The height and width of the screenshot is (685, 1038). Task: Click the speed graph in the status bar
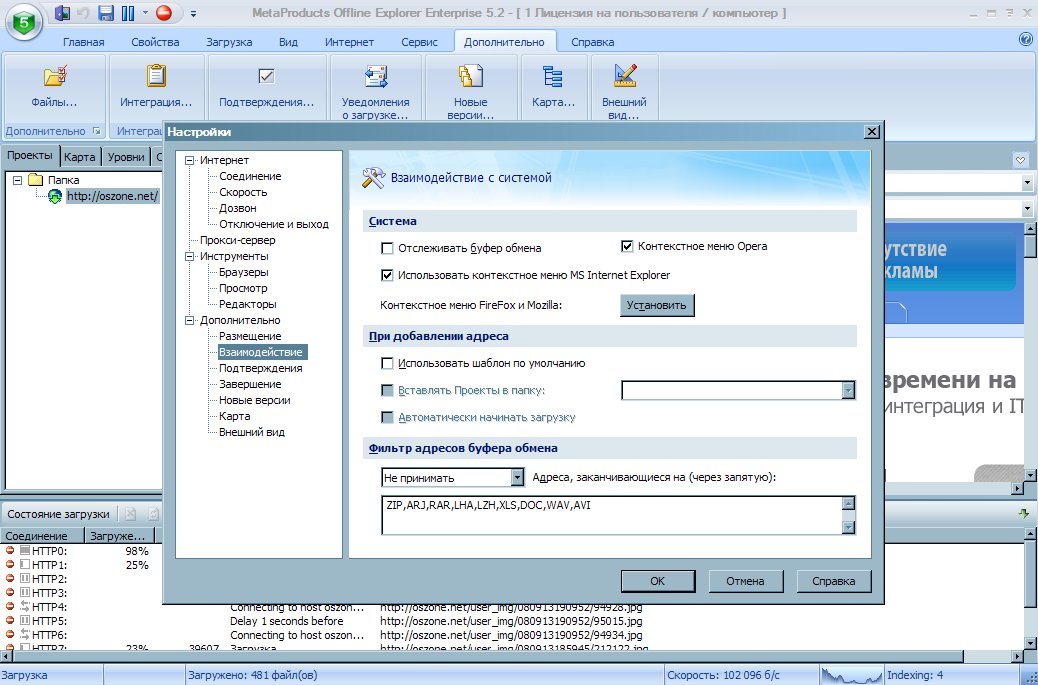click(x=851, y=675)
